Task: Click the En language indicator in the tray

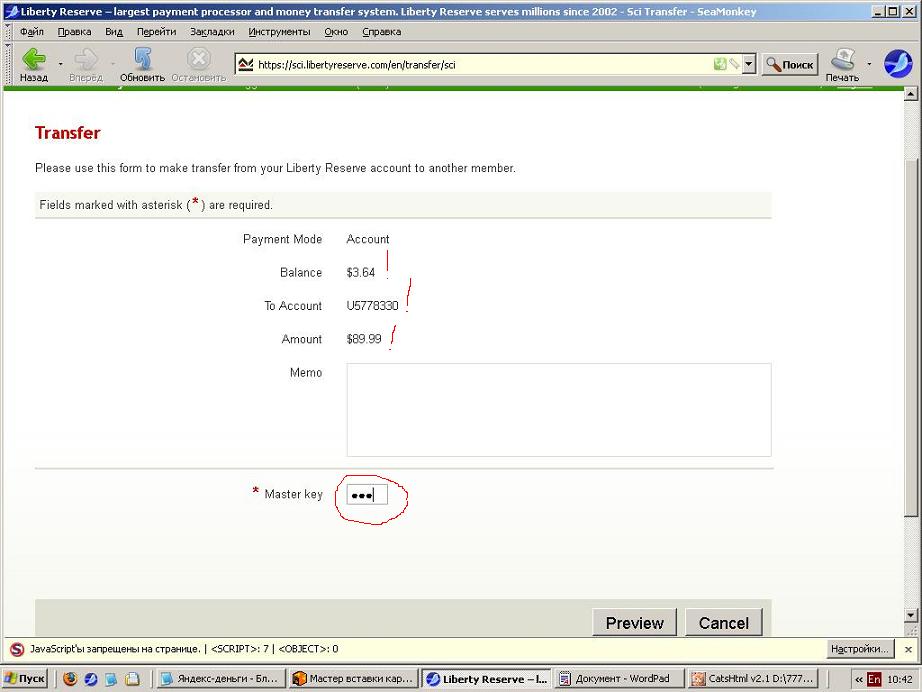Action: coord(874,679)
